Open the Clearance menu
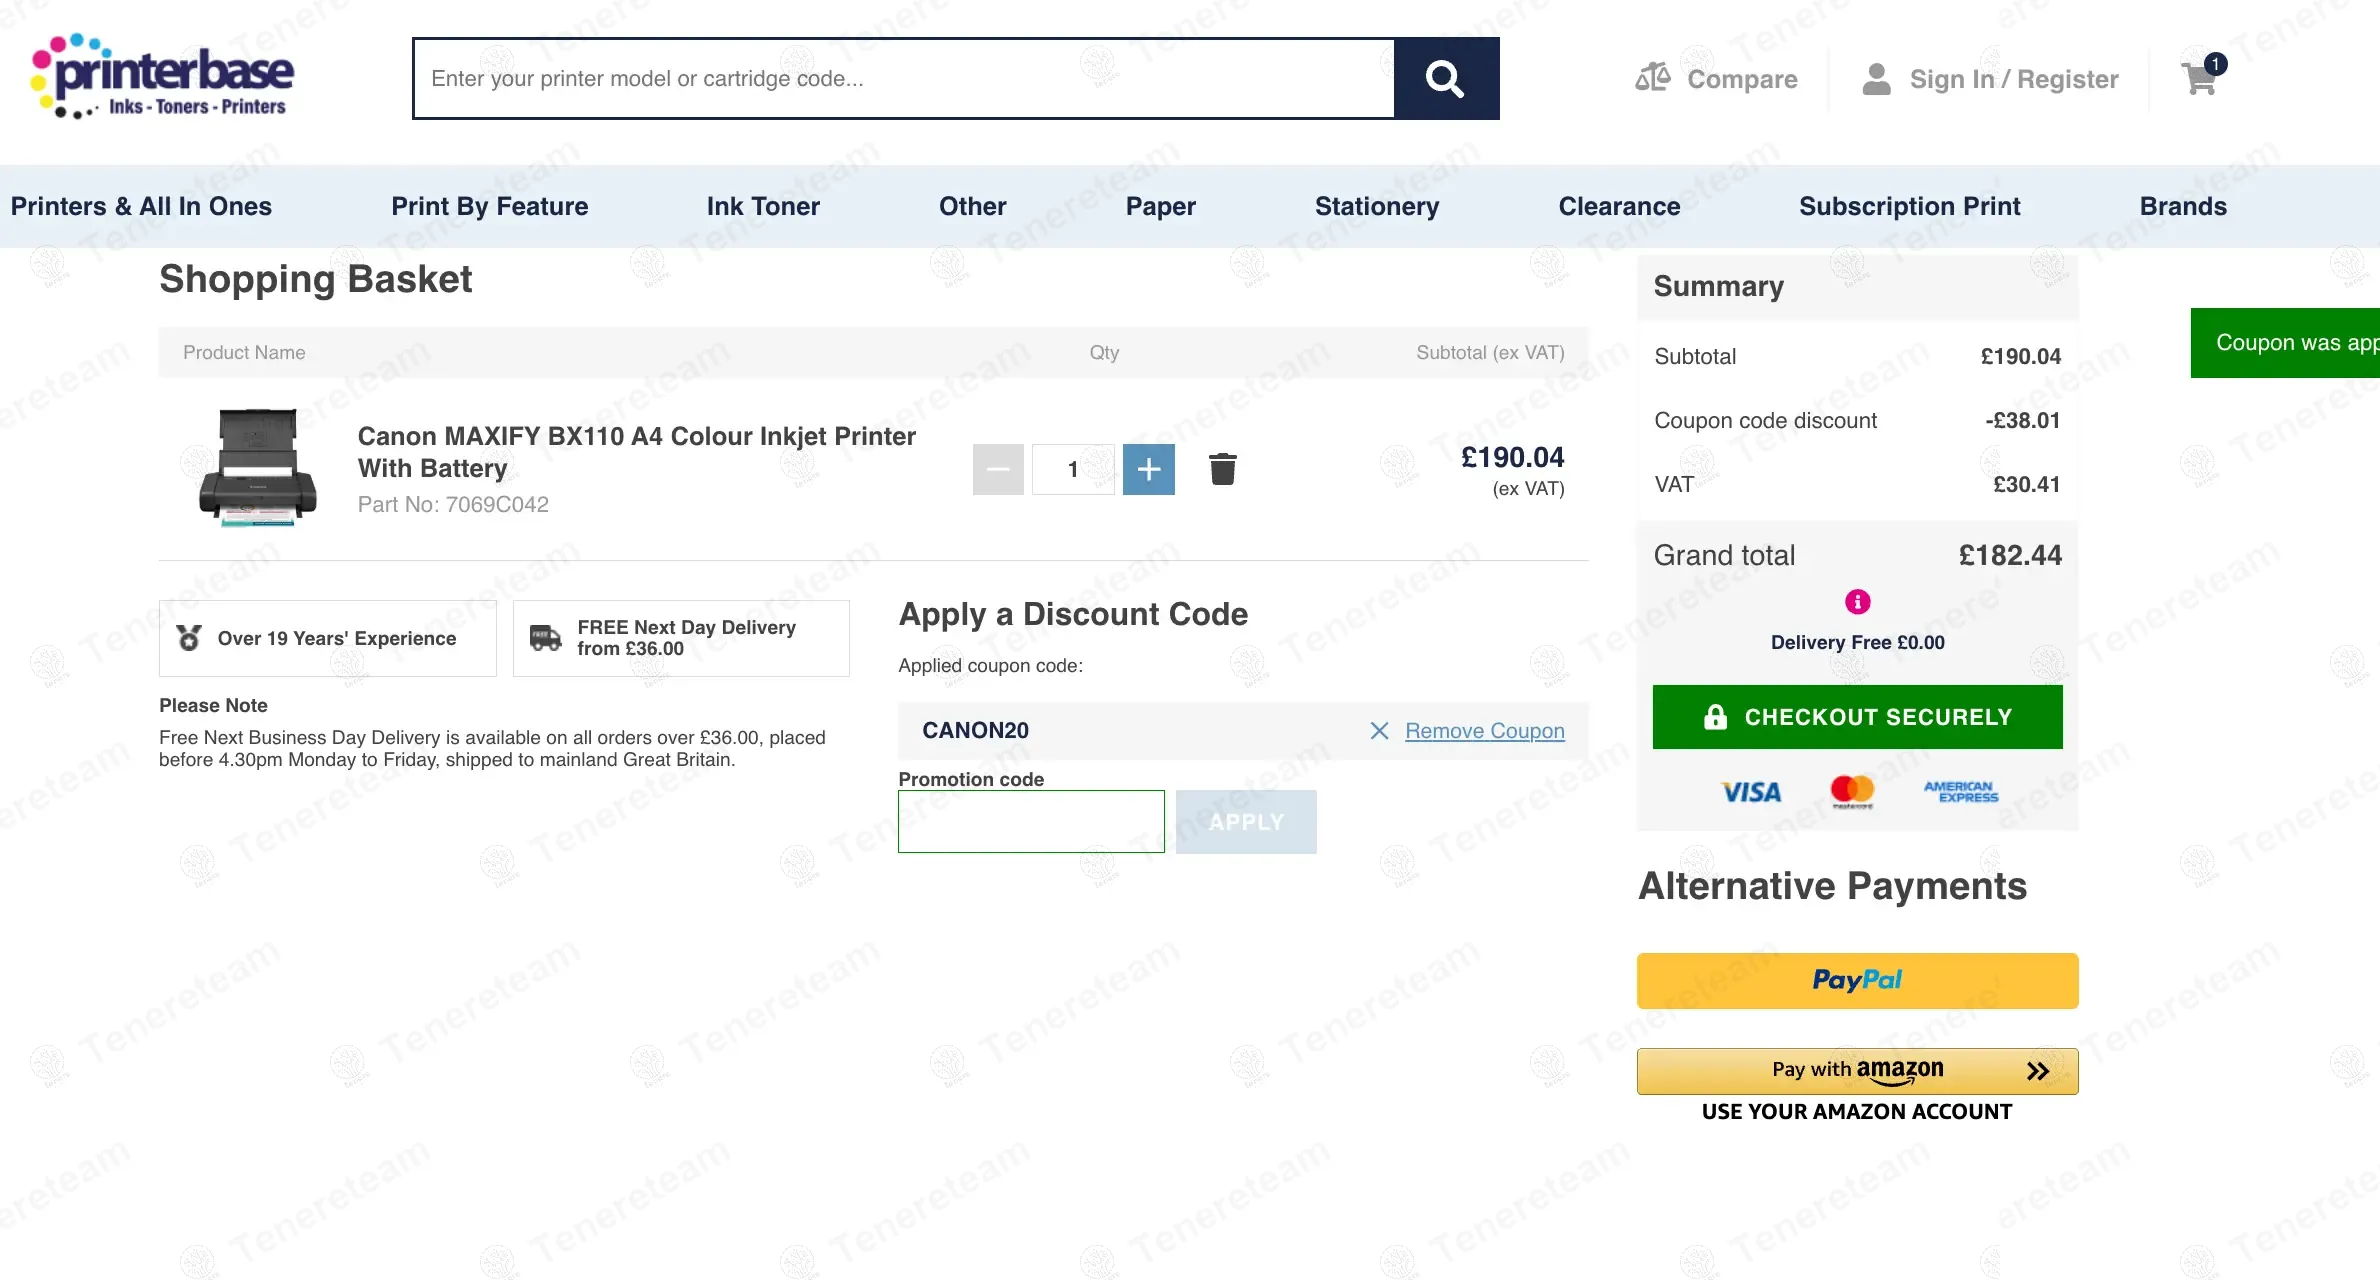 (x=1619, y=206)
